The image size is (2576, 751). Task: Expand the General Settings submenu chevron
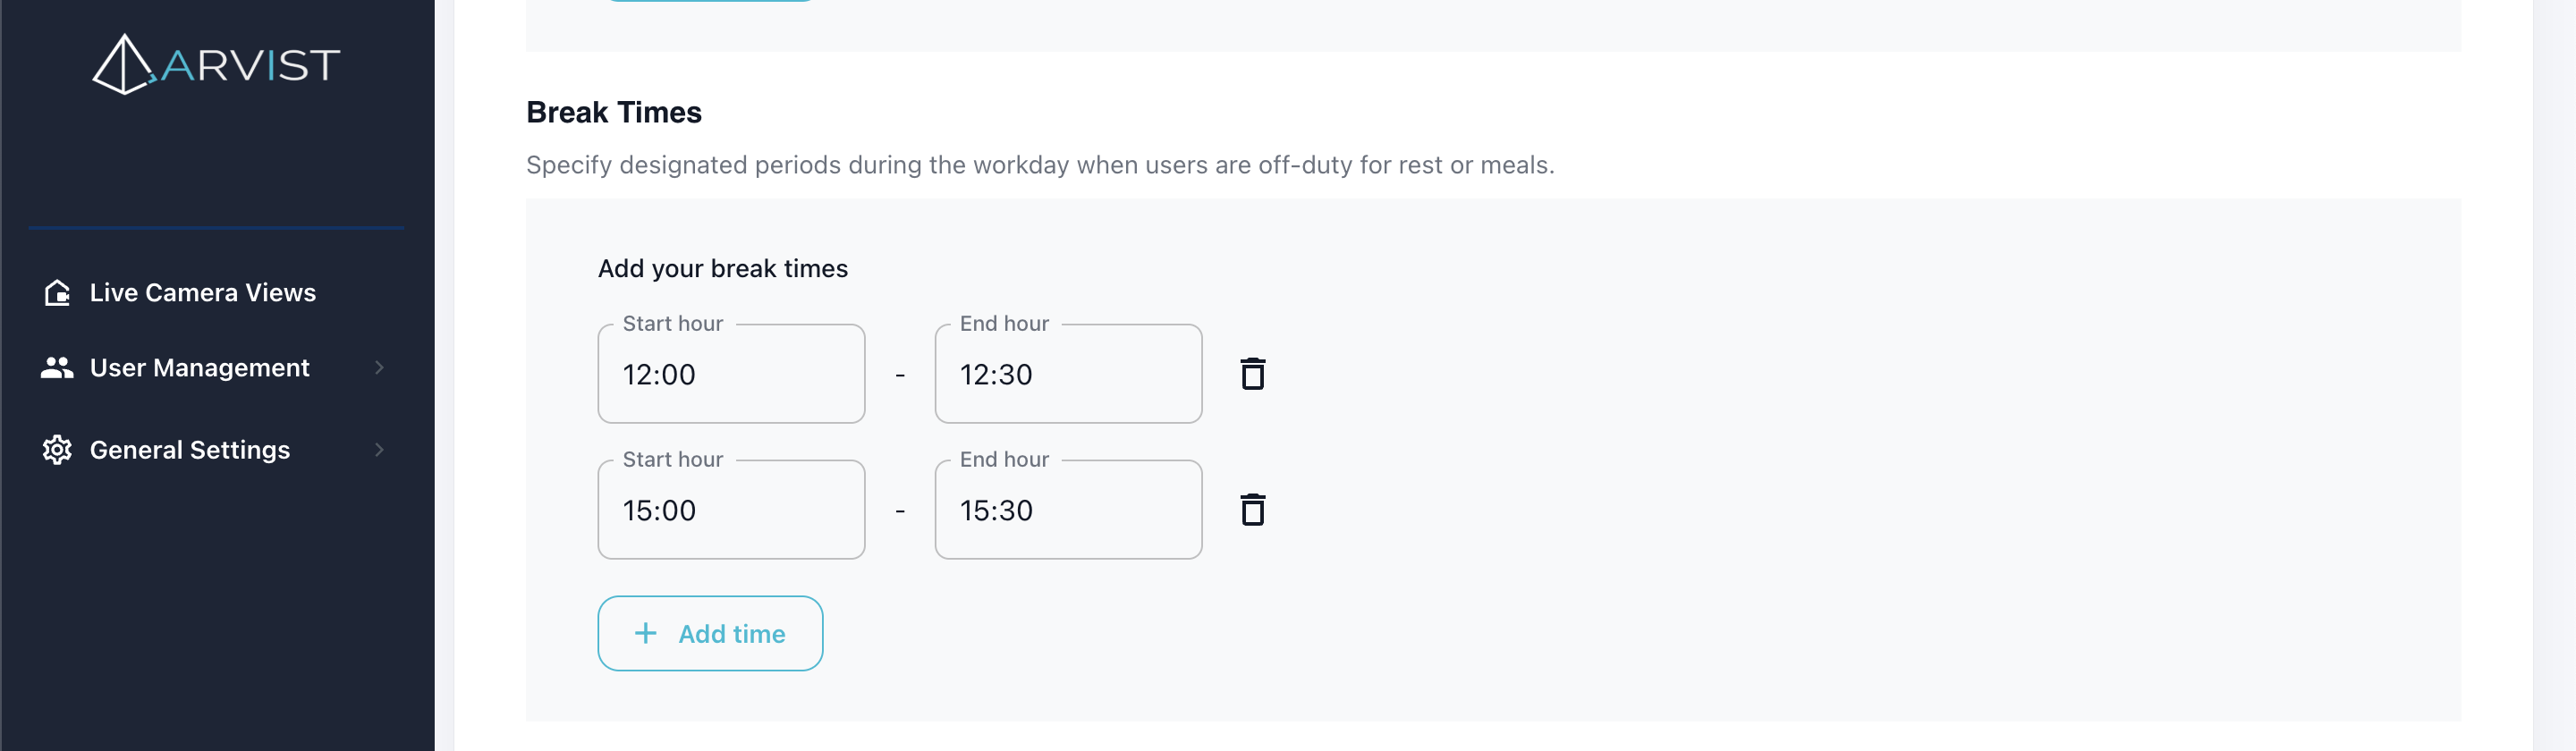click(x=379, y=450)
